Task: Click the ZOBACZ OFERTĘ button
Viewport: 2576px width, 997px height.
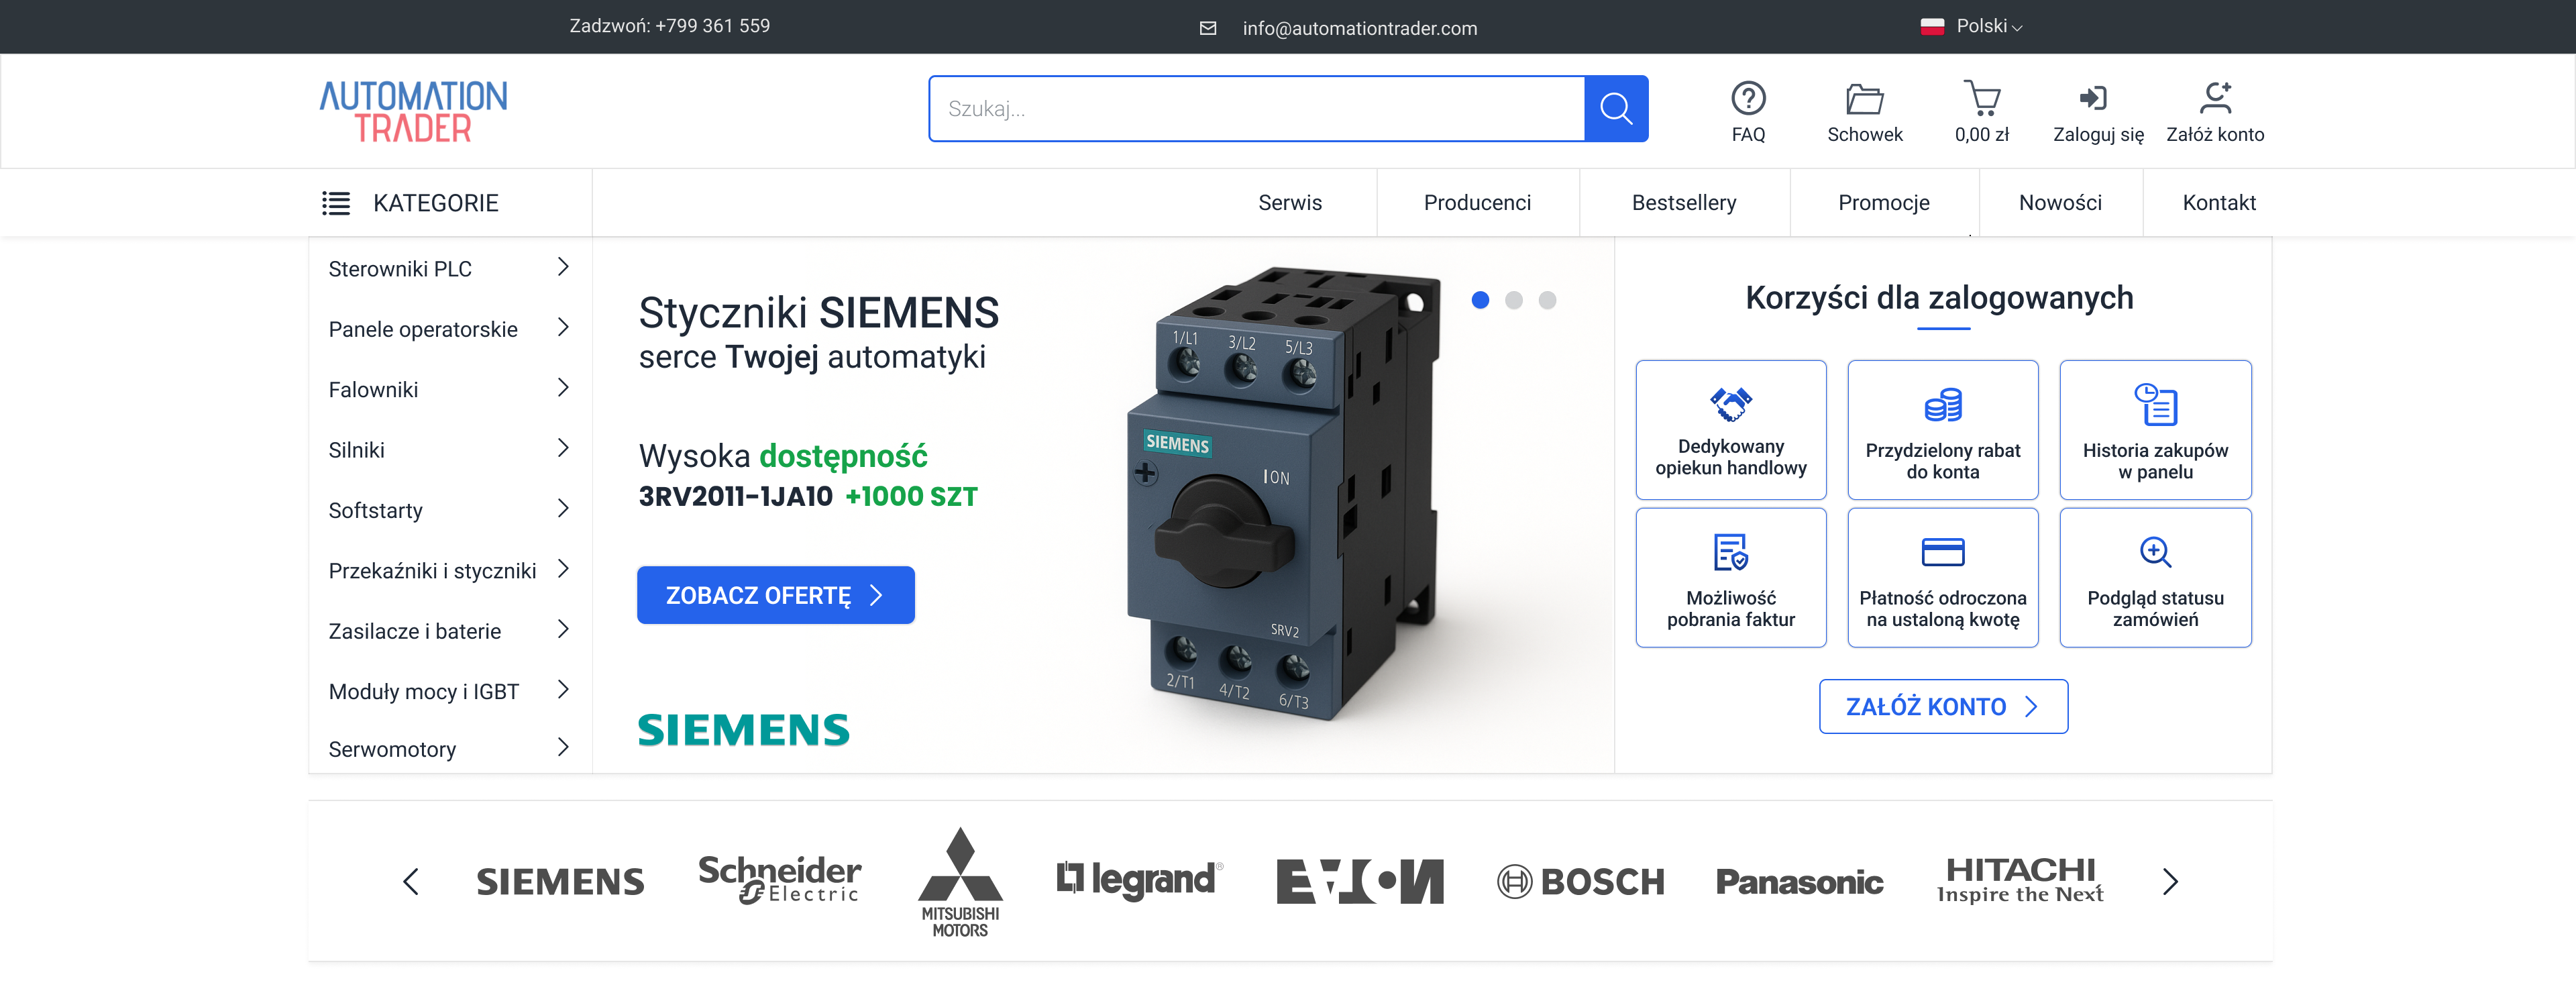Action: (x=775, y=595)
